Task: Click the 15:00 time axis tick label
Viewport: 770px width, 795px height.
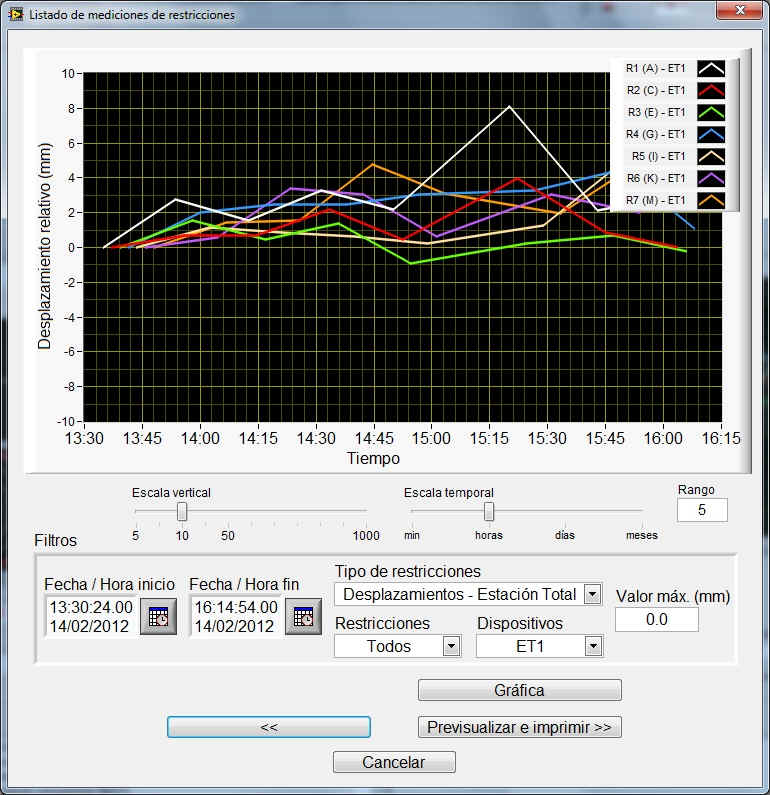Action: pos(431,438)
